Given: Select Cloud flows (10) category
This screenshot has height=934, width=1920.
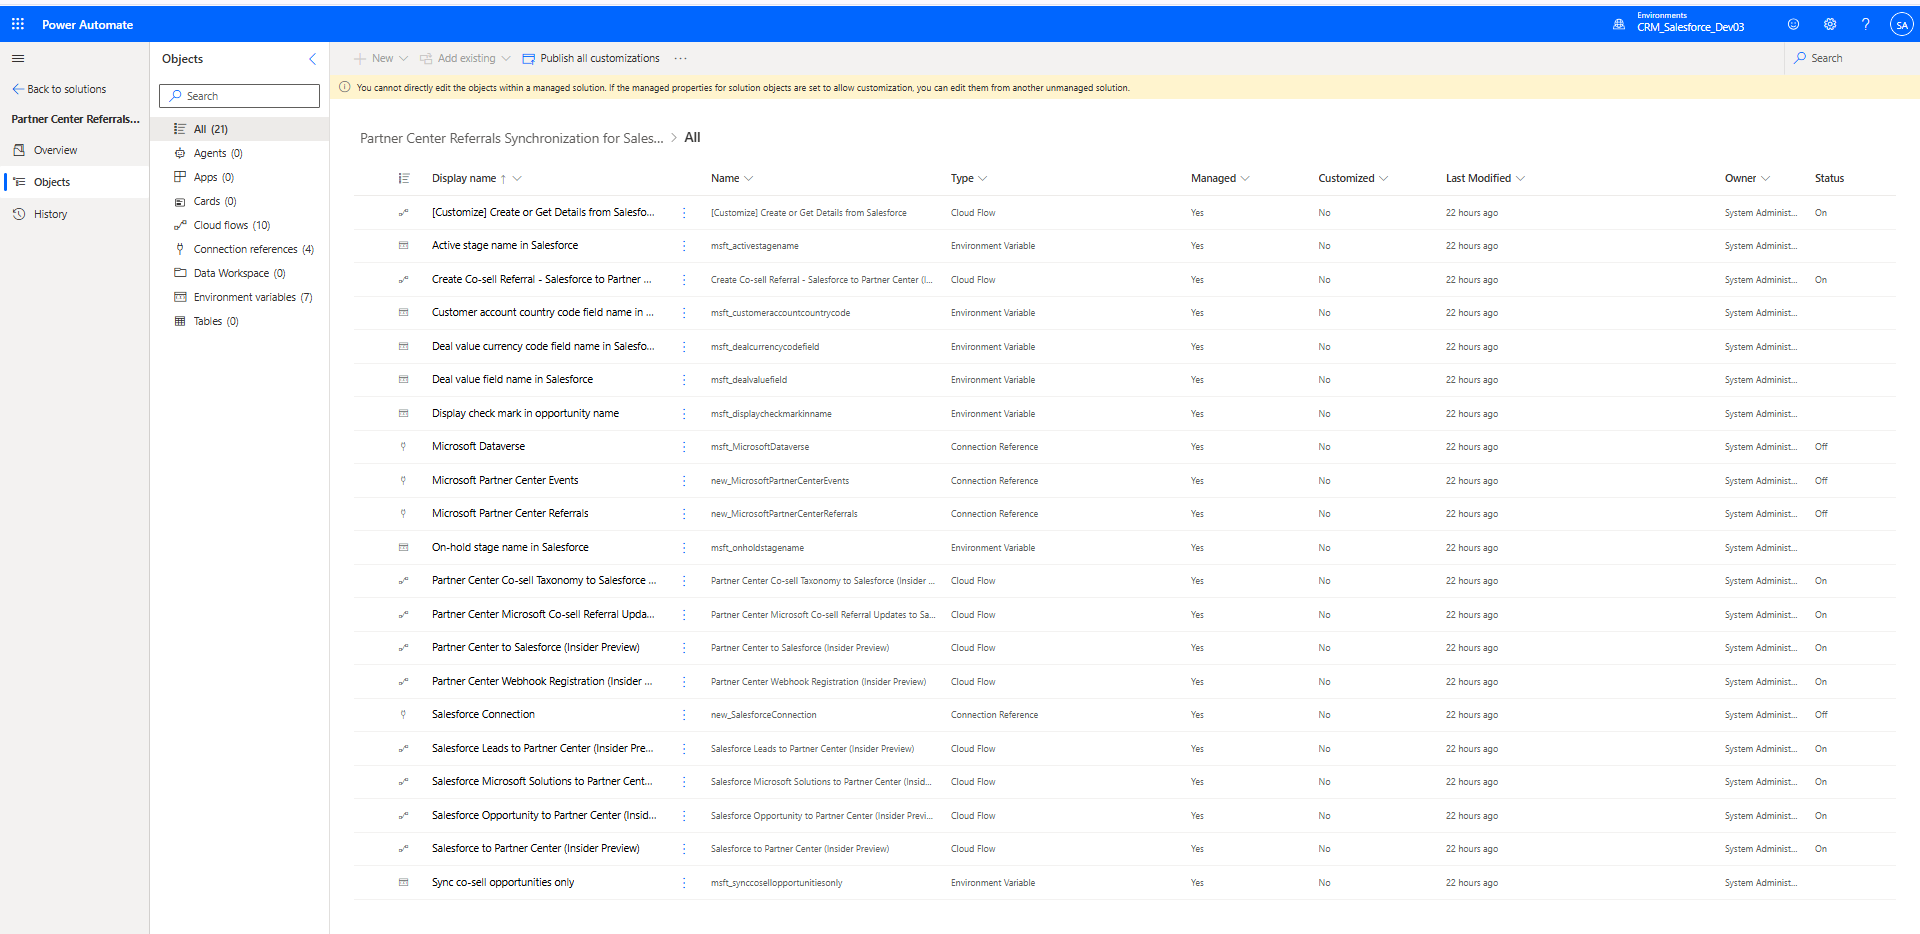Looking at the screenshot, I should [232, 225].
